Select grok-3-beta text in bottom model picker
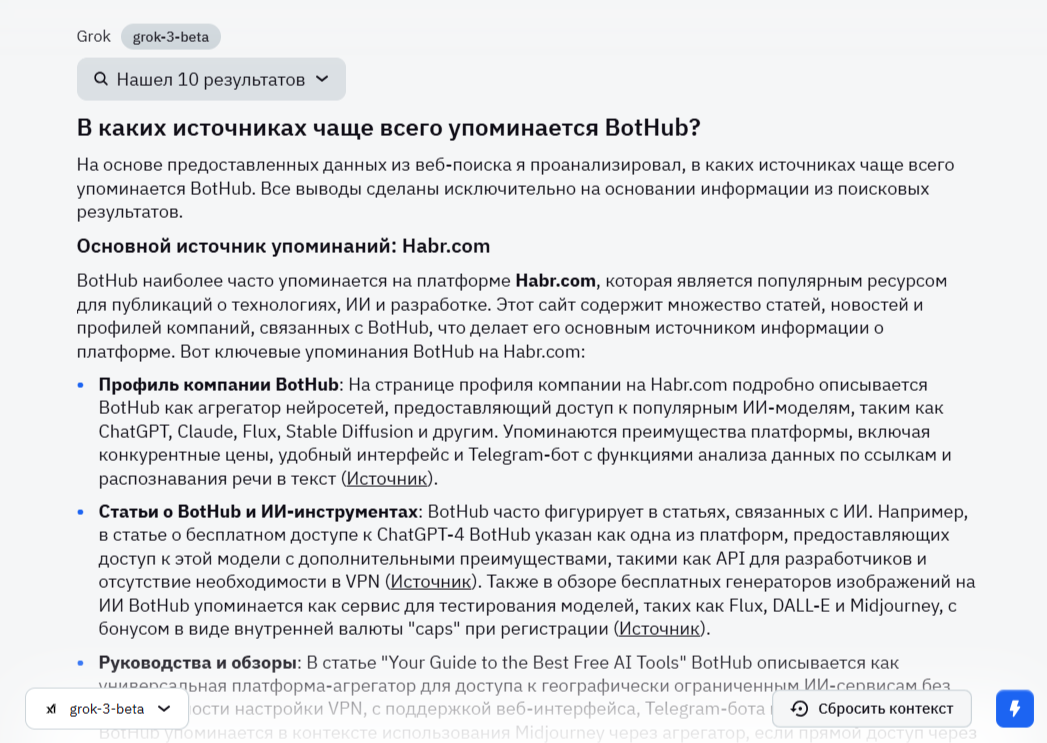Screen dimensions: 1047x743 [x=107, y=709]
